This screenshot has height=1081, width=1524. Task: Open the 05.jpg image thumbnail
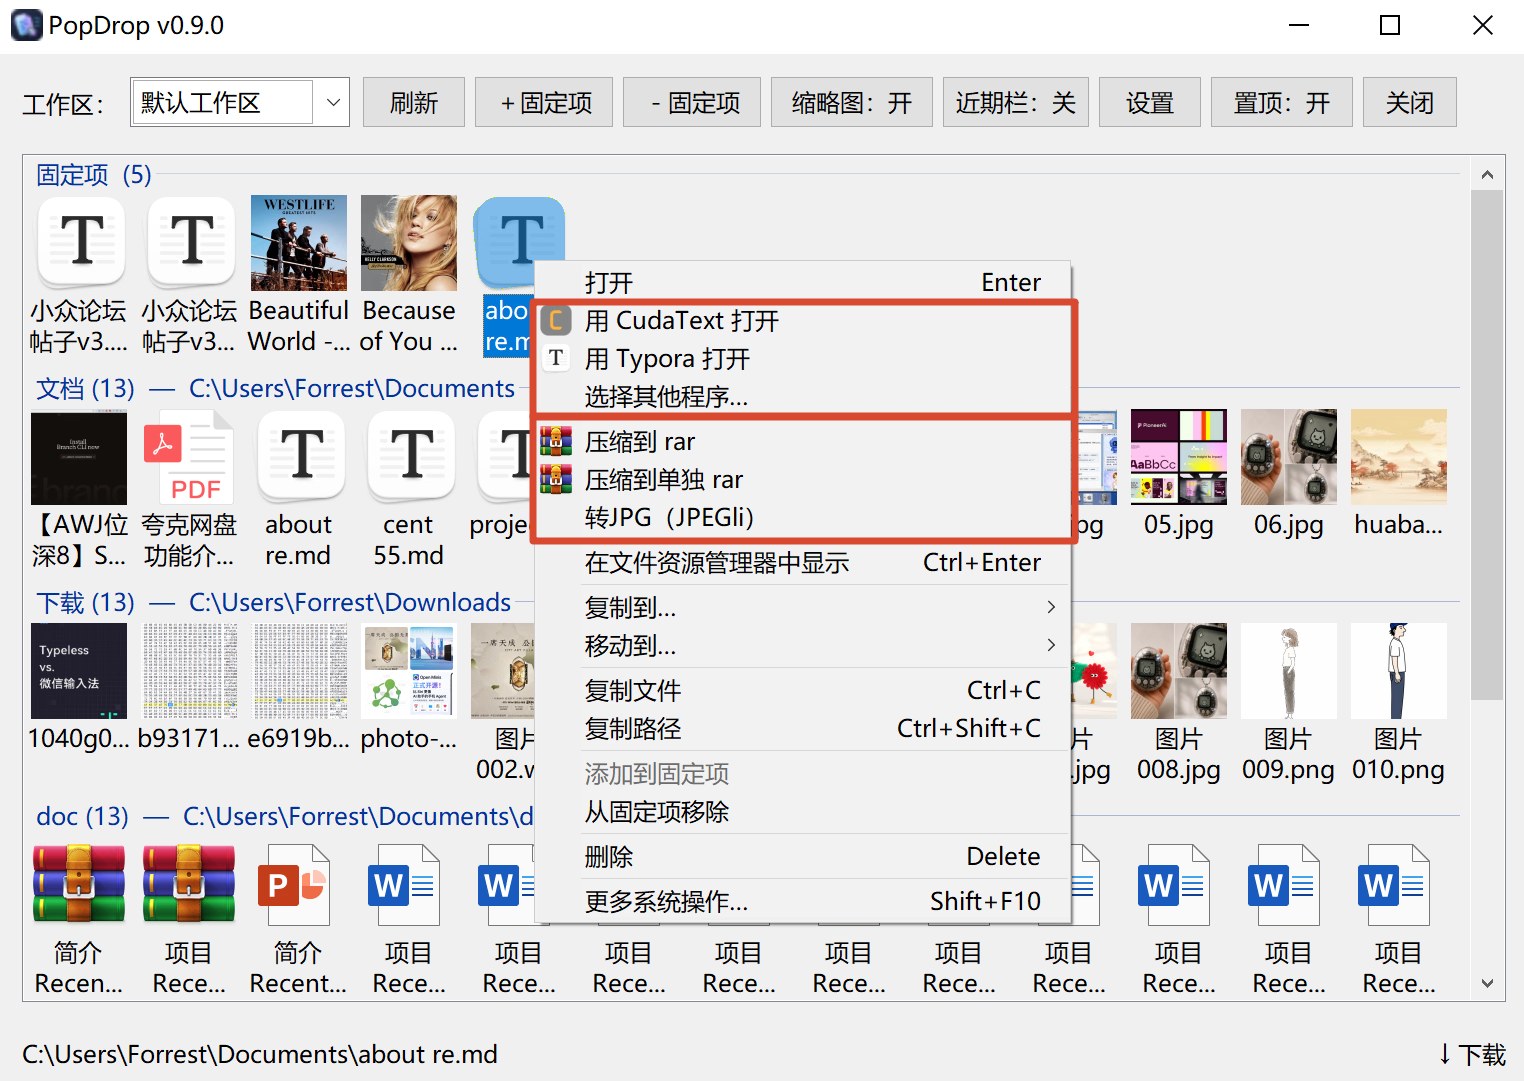(1179, 457)
